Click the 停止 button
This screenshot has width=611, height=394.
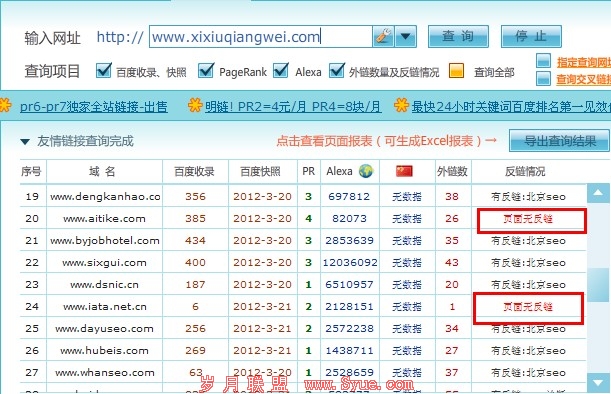[x=531, y=37]
